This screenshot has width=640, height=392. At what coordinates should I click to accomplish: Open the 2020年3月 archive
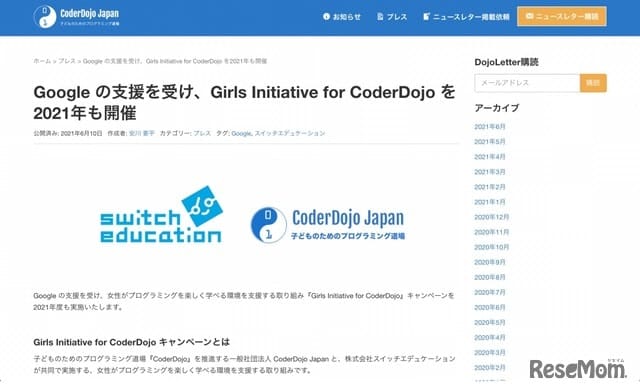coord(490,353)
